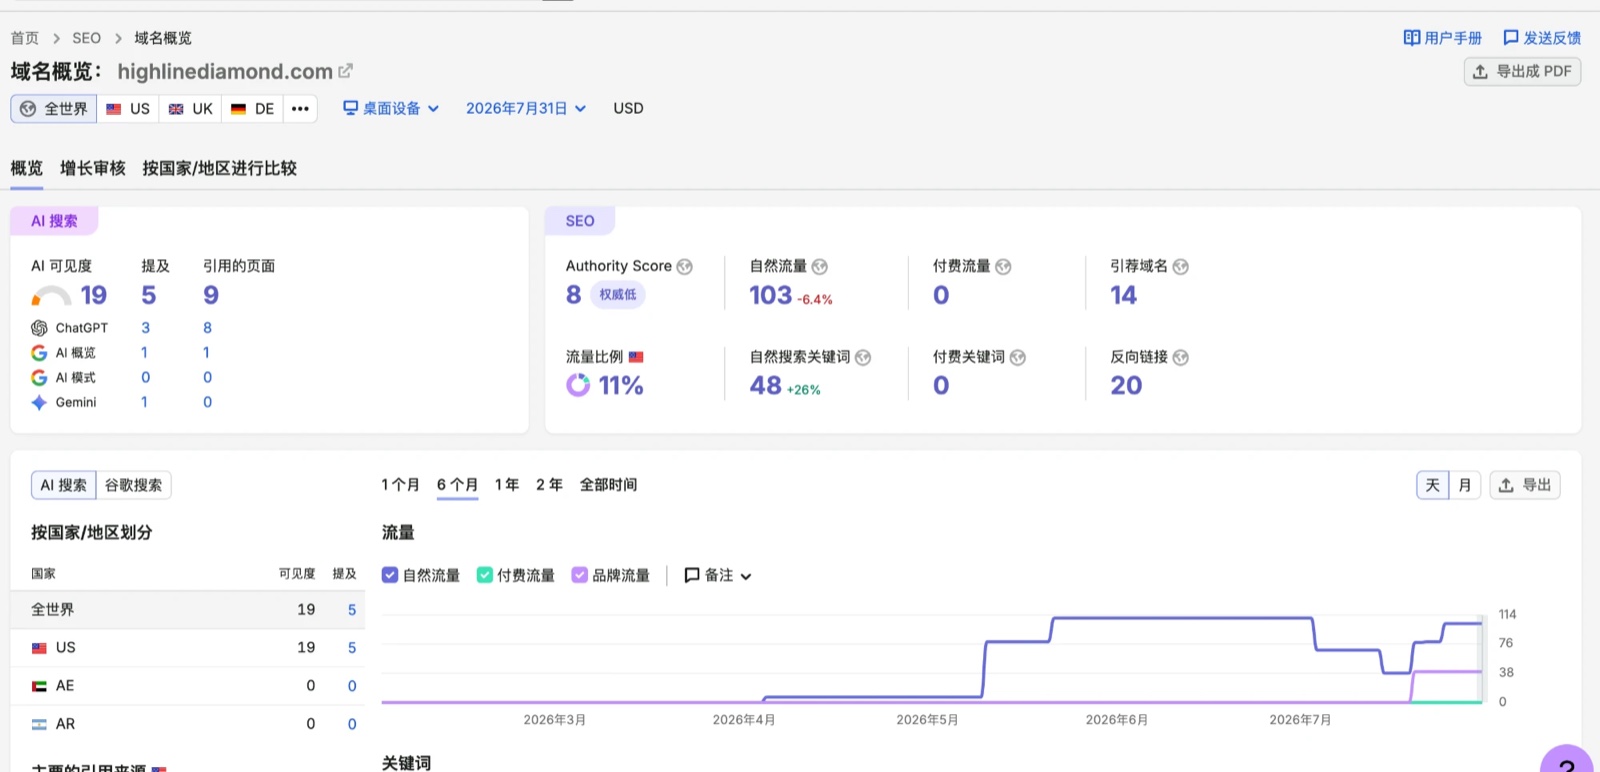
Task: Select the 谷歌搜索 segment toggle
Action: tap(134, 485)
